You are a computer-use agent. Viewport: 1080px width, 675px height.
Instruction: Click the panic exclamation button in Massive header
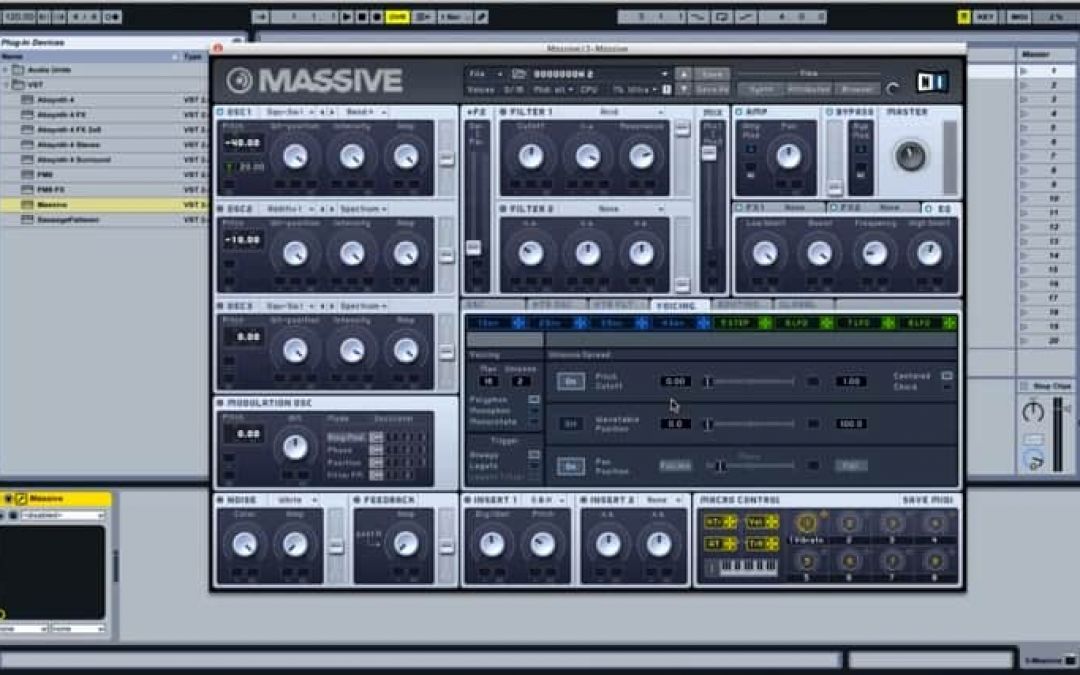pos(666,90)
